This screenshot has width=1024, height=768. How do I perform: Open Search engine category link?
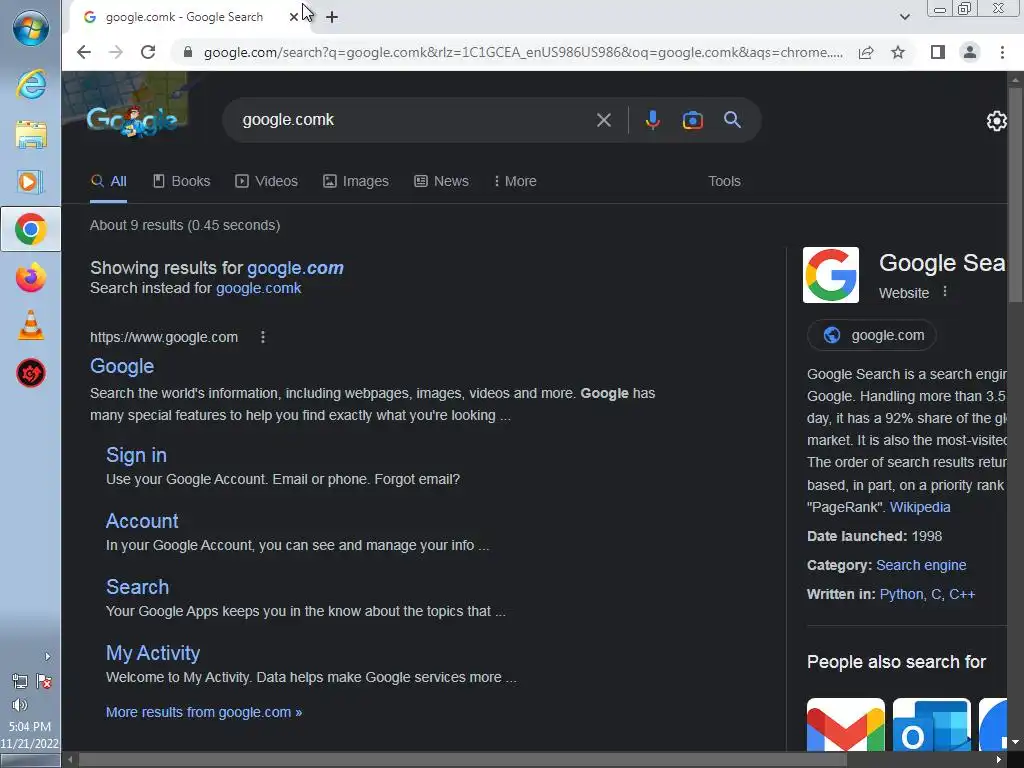point(921,566)
